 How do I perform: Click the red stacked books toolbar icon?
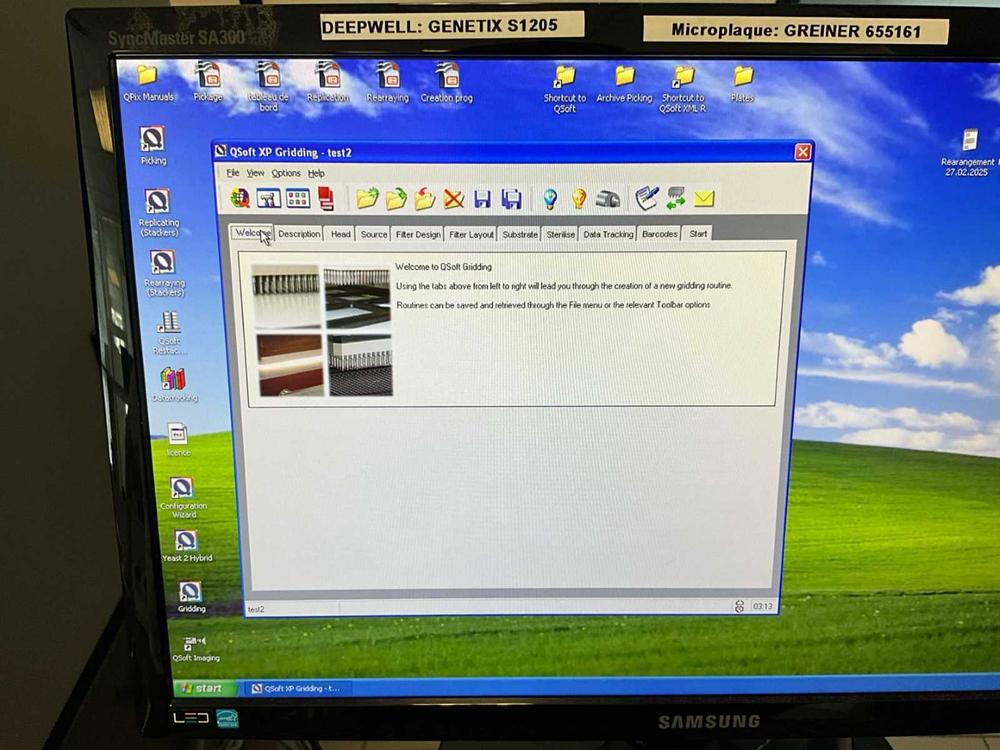click(x=326, y=198)
